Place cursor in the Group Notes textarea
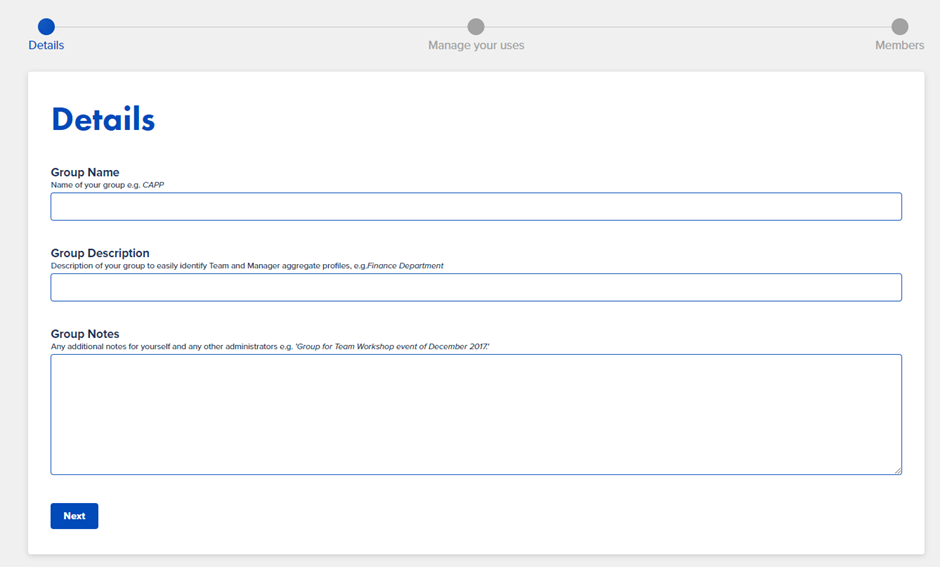Image resolution: width=940 pixels, height=567 pixels. click(x=476, y=414)
